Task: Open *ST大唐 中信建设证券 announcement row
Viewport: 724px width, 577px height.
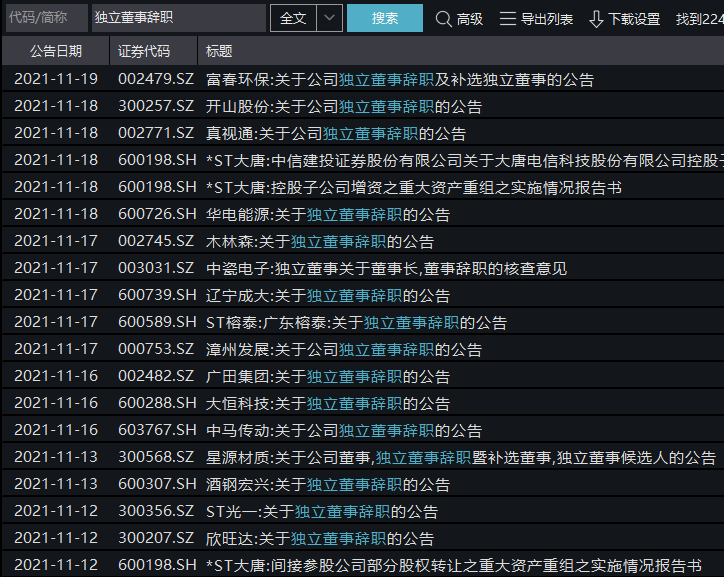Action: [x=465, y=160]
